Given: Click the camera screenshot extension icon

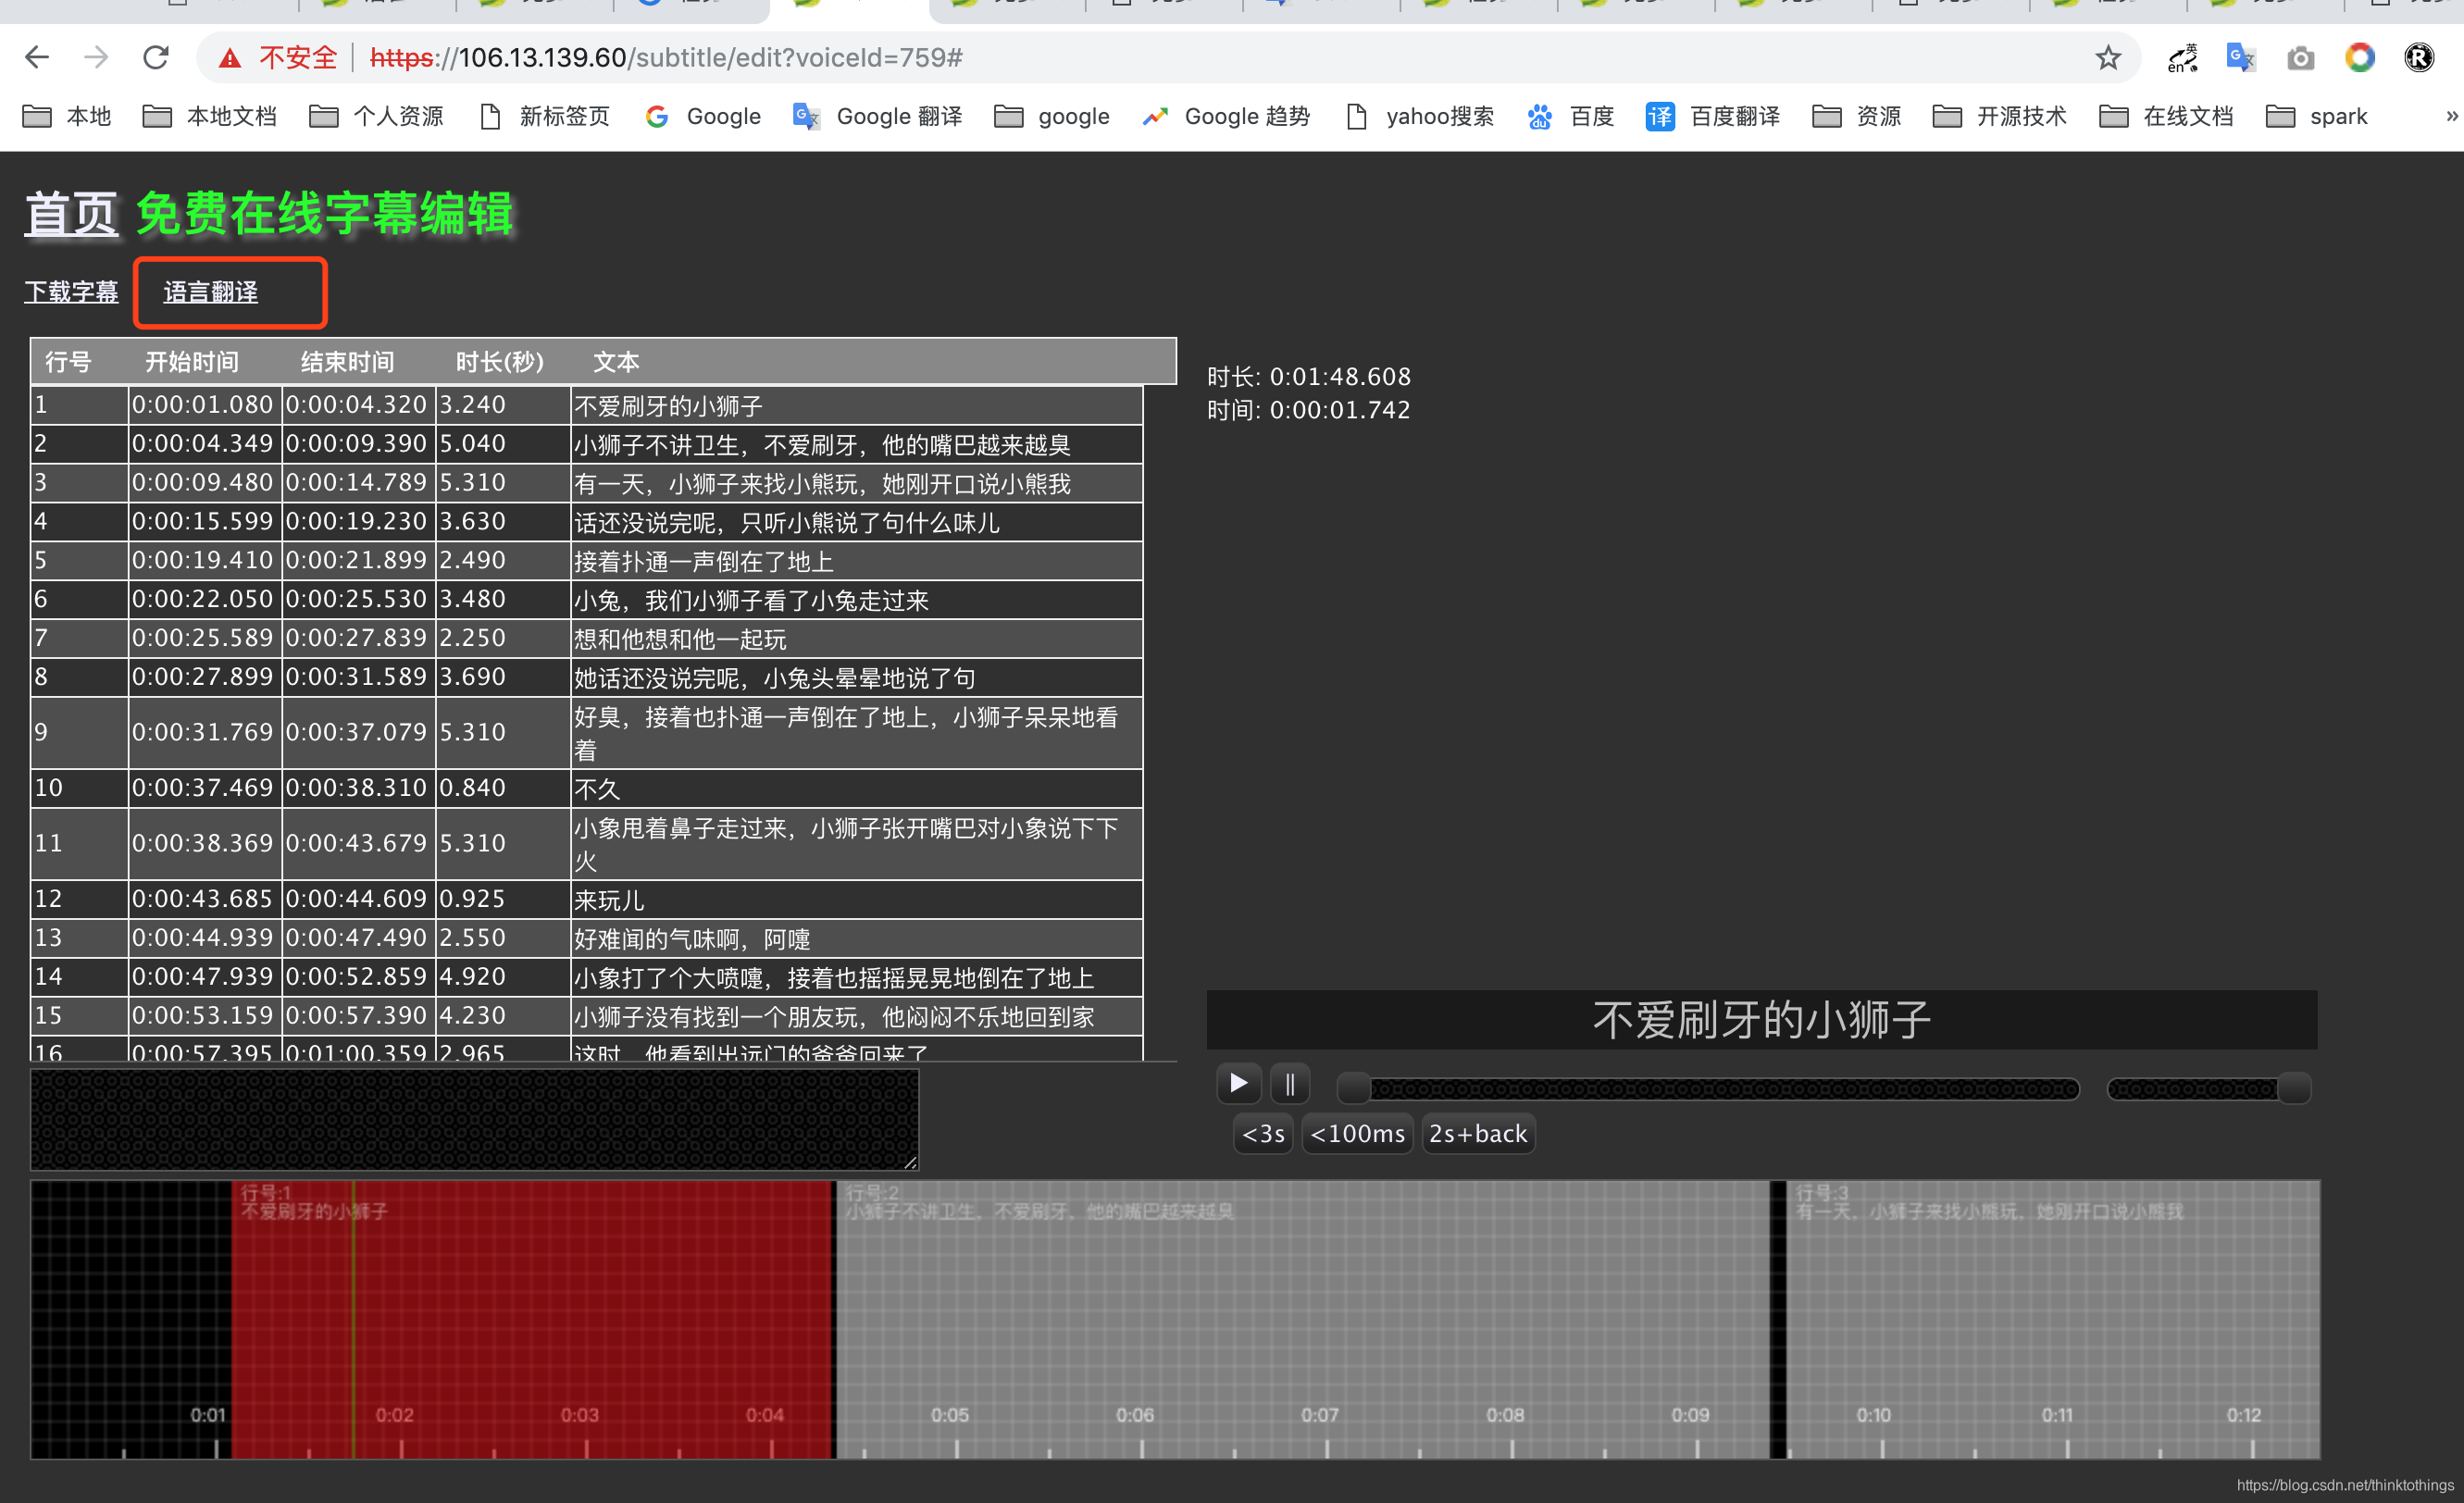Looking at the screenshot, I should pyautogui.click(x=2300, y=58).
